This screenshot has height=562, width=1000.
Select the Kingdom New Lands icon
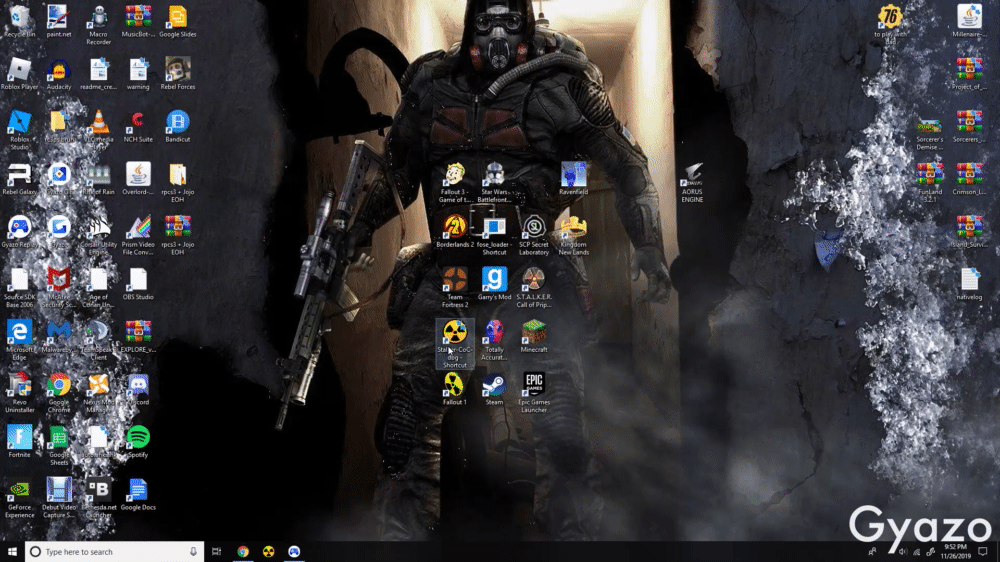[x=573, y=235]
